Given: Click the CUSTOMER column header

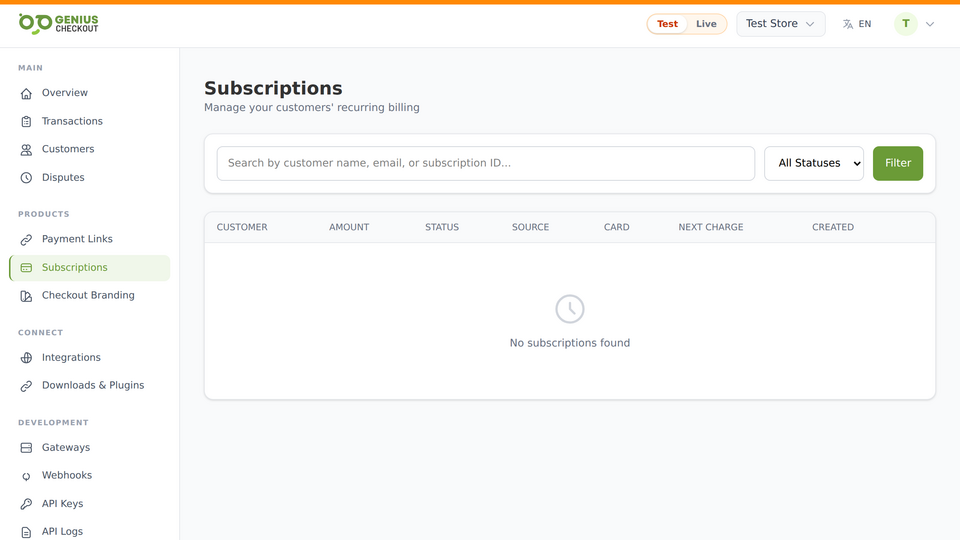Looking at the screenshot, I should point(242,227).
